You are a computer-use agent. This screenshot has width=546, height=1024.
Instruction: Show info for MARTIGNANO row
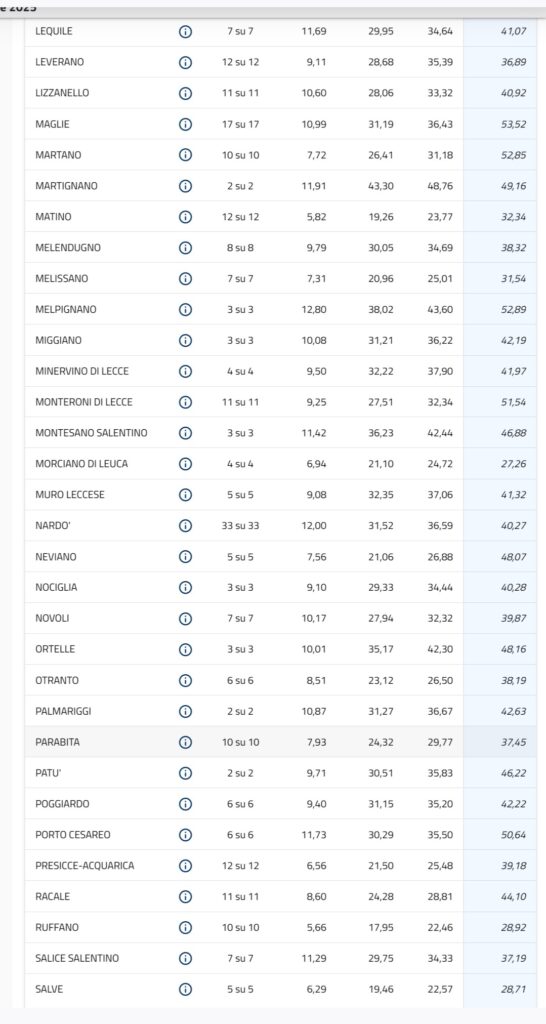(x=185, y=186)
